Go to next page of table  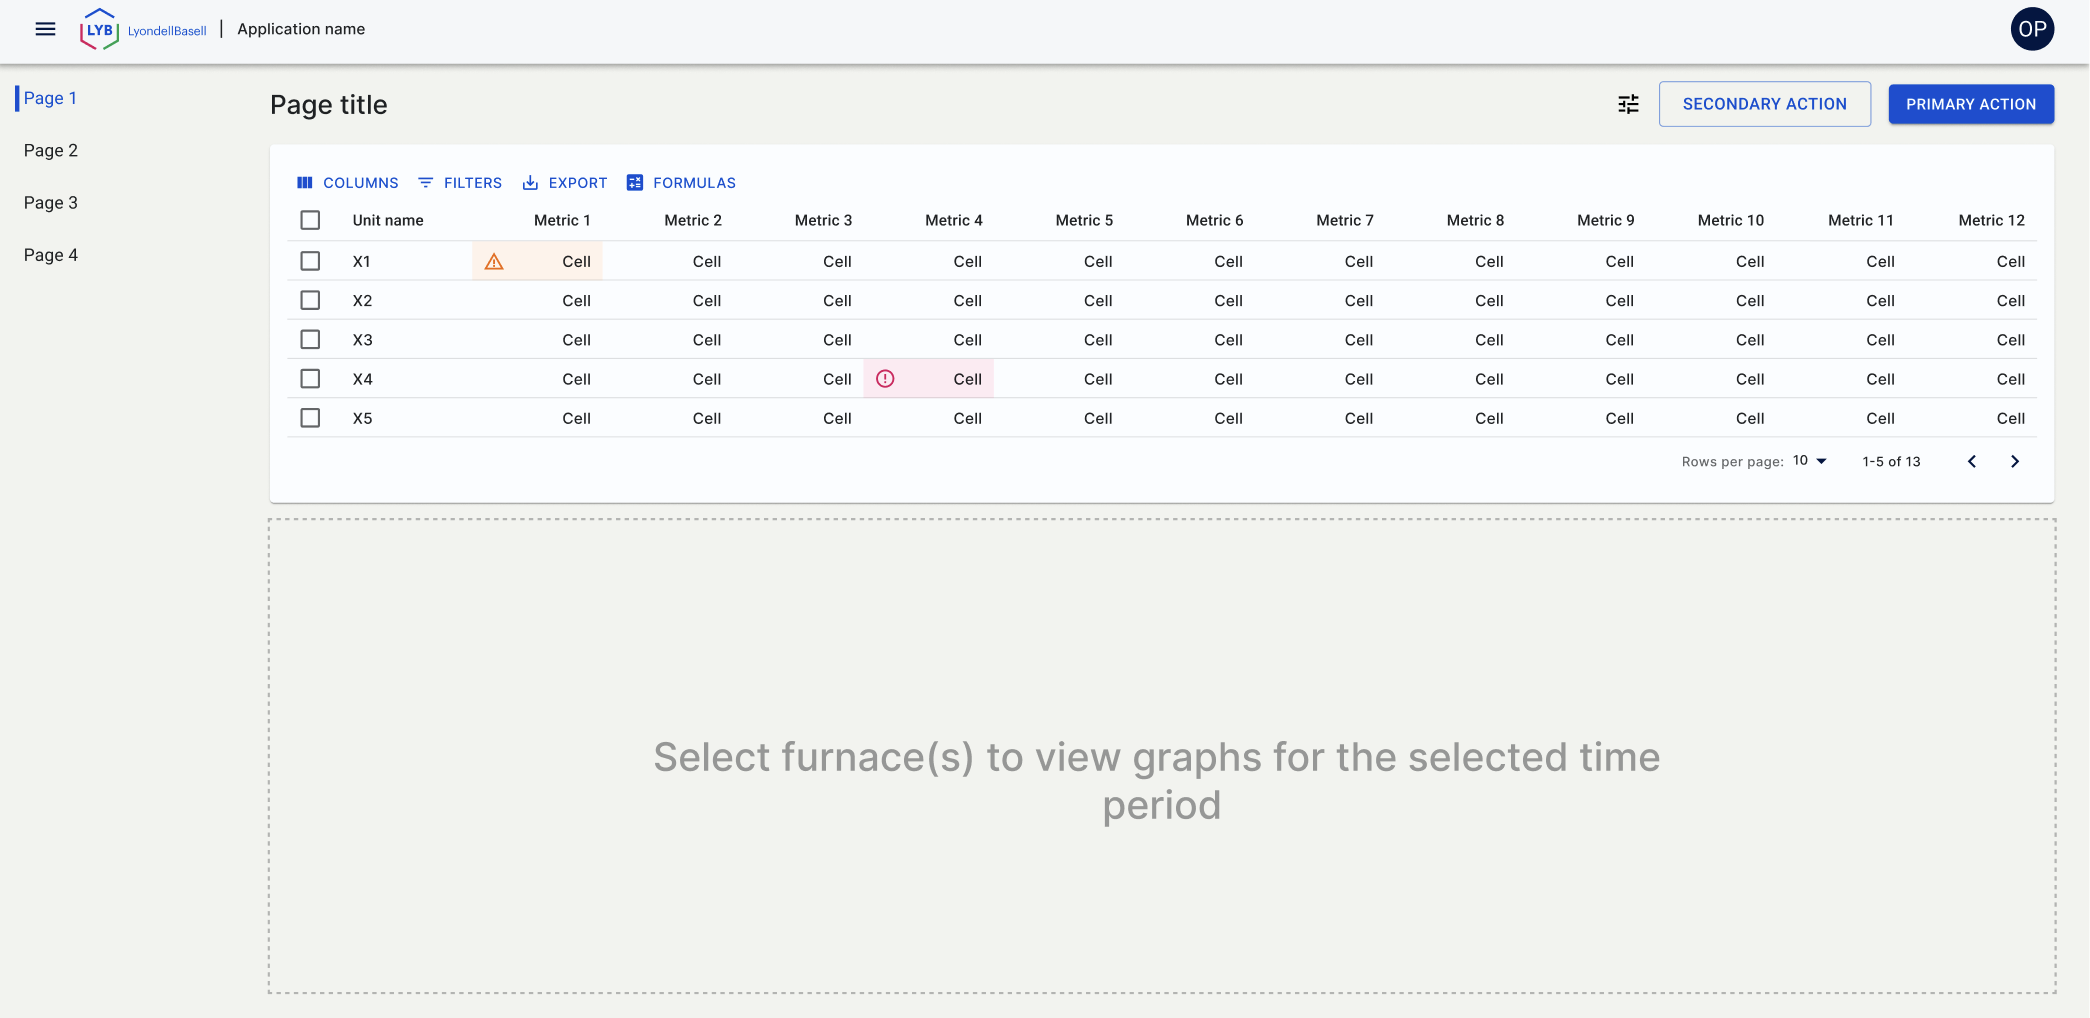pos(2015,461)
